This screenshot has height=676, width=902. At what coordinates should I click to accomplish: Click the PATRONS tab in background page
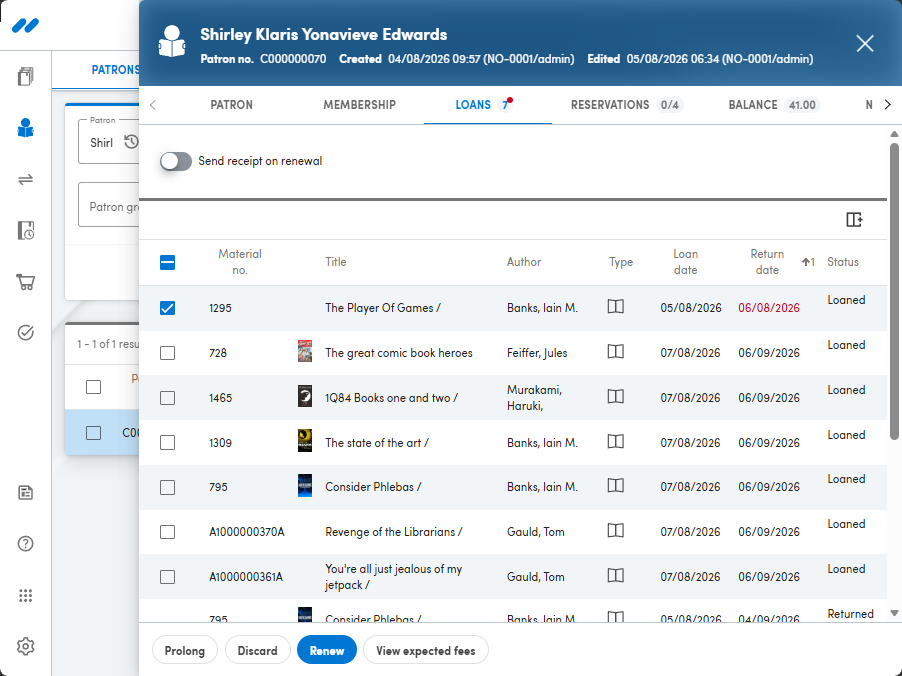coord(115,70)
